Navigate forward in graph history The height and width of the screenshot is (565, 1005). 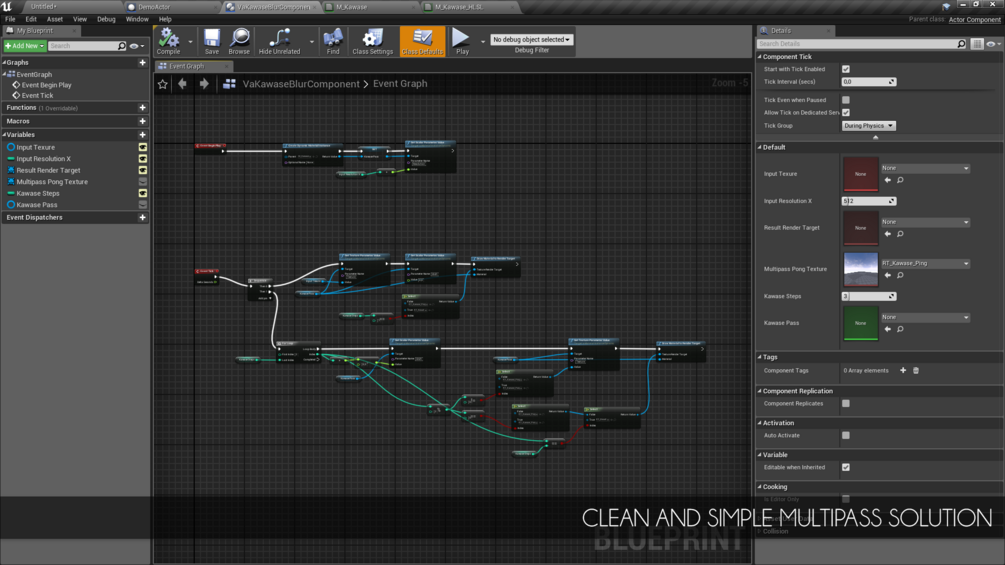point(204,84)
